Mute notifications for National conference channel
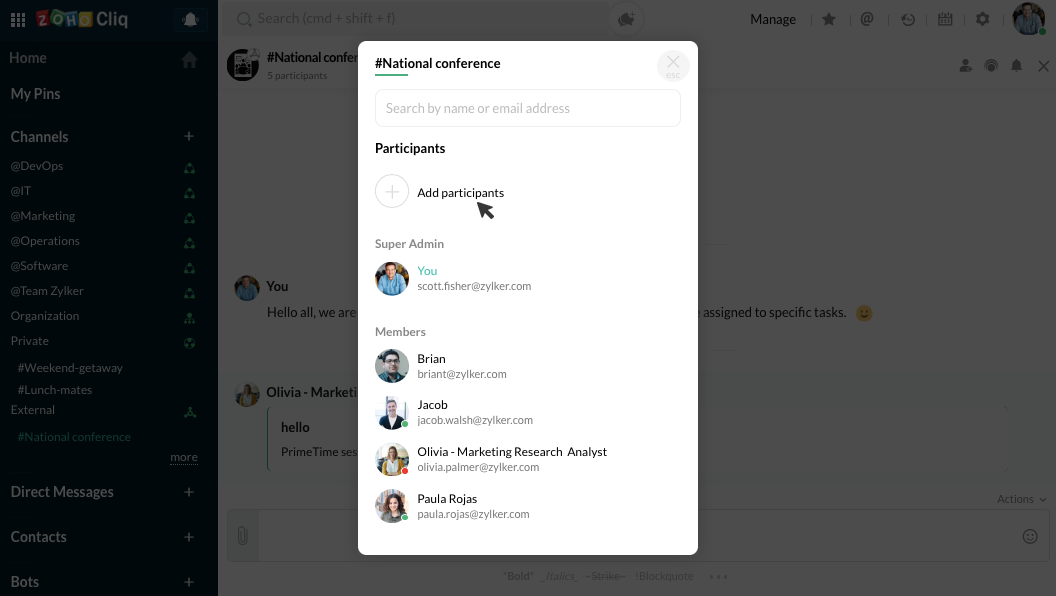This screenshot has height=596, width=1056. click(1017, 65)
